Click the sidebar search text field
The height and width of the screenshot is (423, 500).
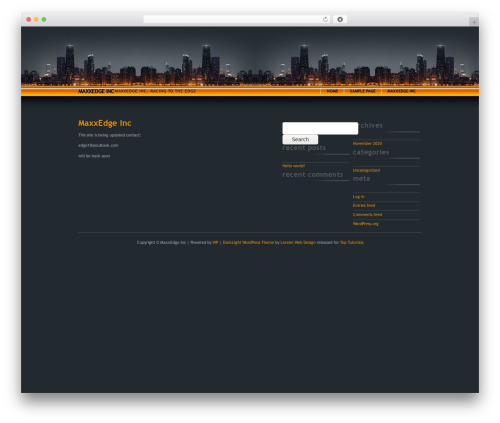click(x=320, y=128)
